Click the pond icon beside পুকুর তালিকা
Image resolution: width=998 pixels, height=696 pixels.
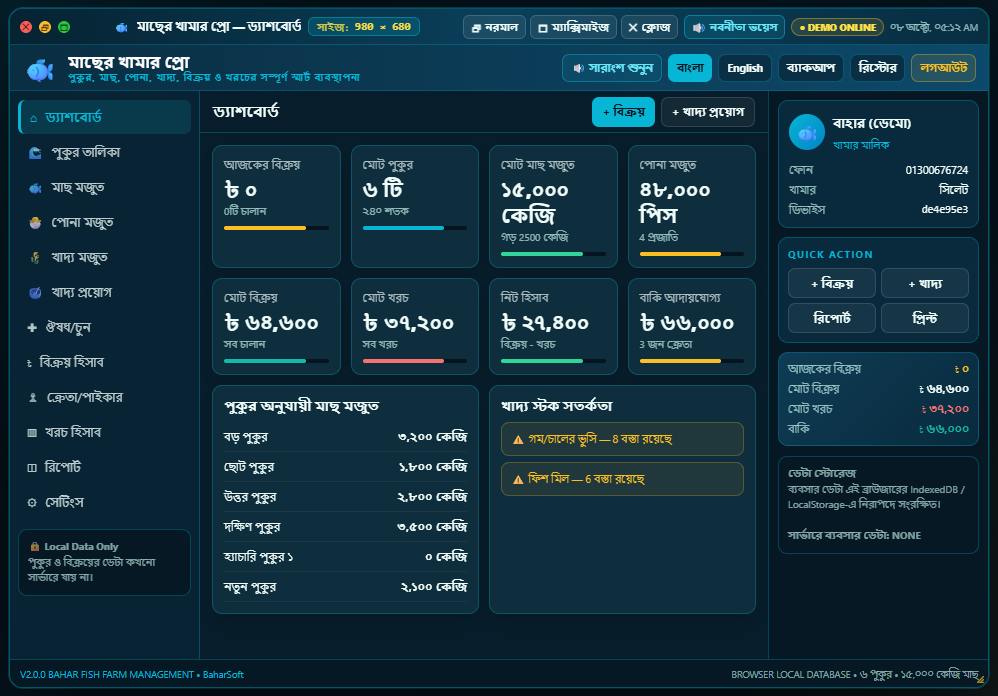pyautogui.click(x=35, y=153)
